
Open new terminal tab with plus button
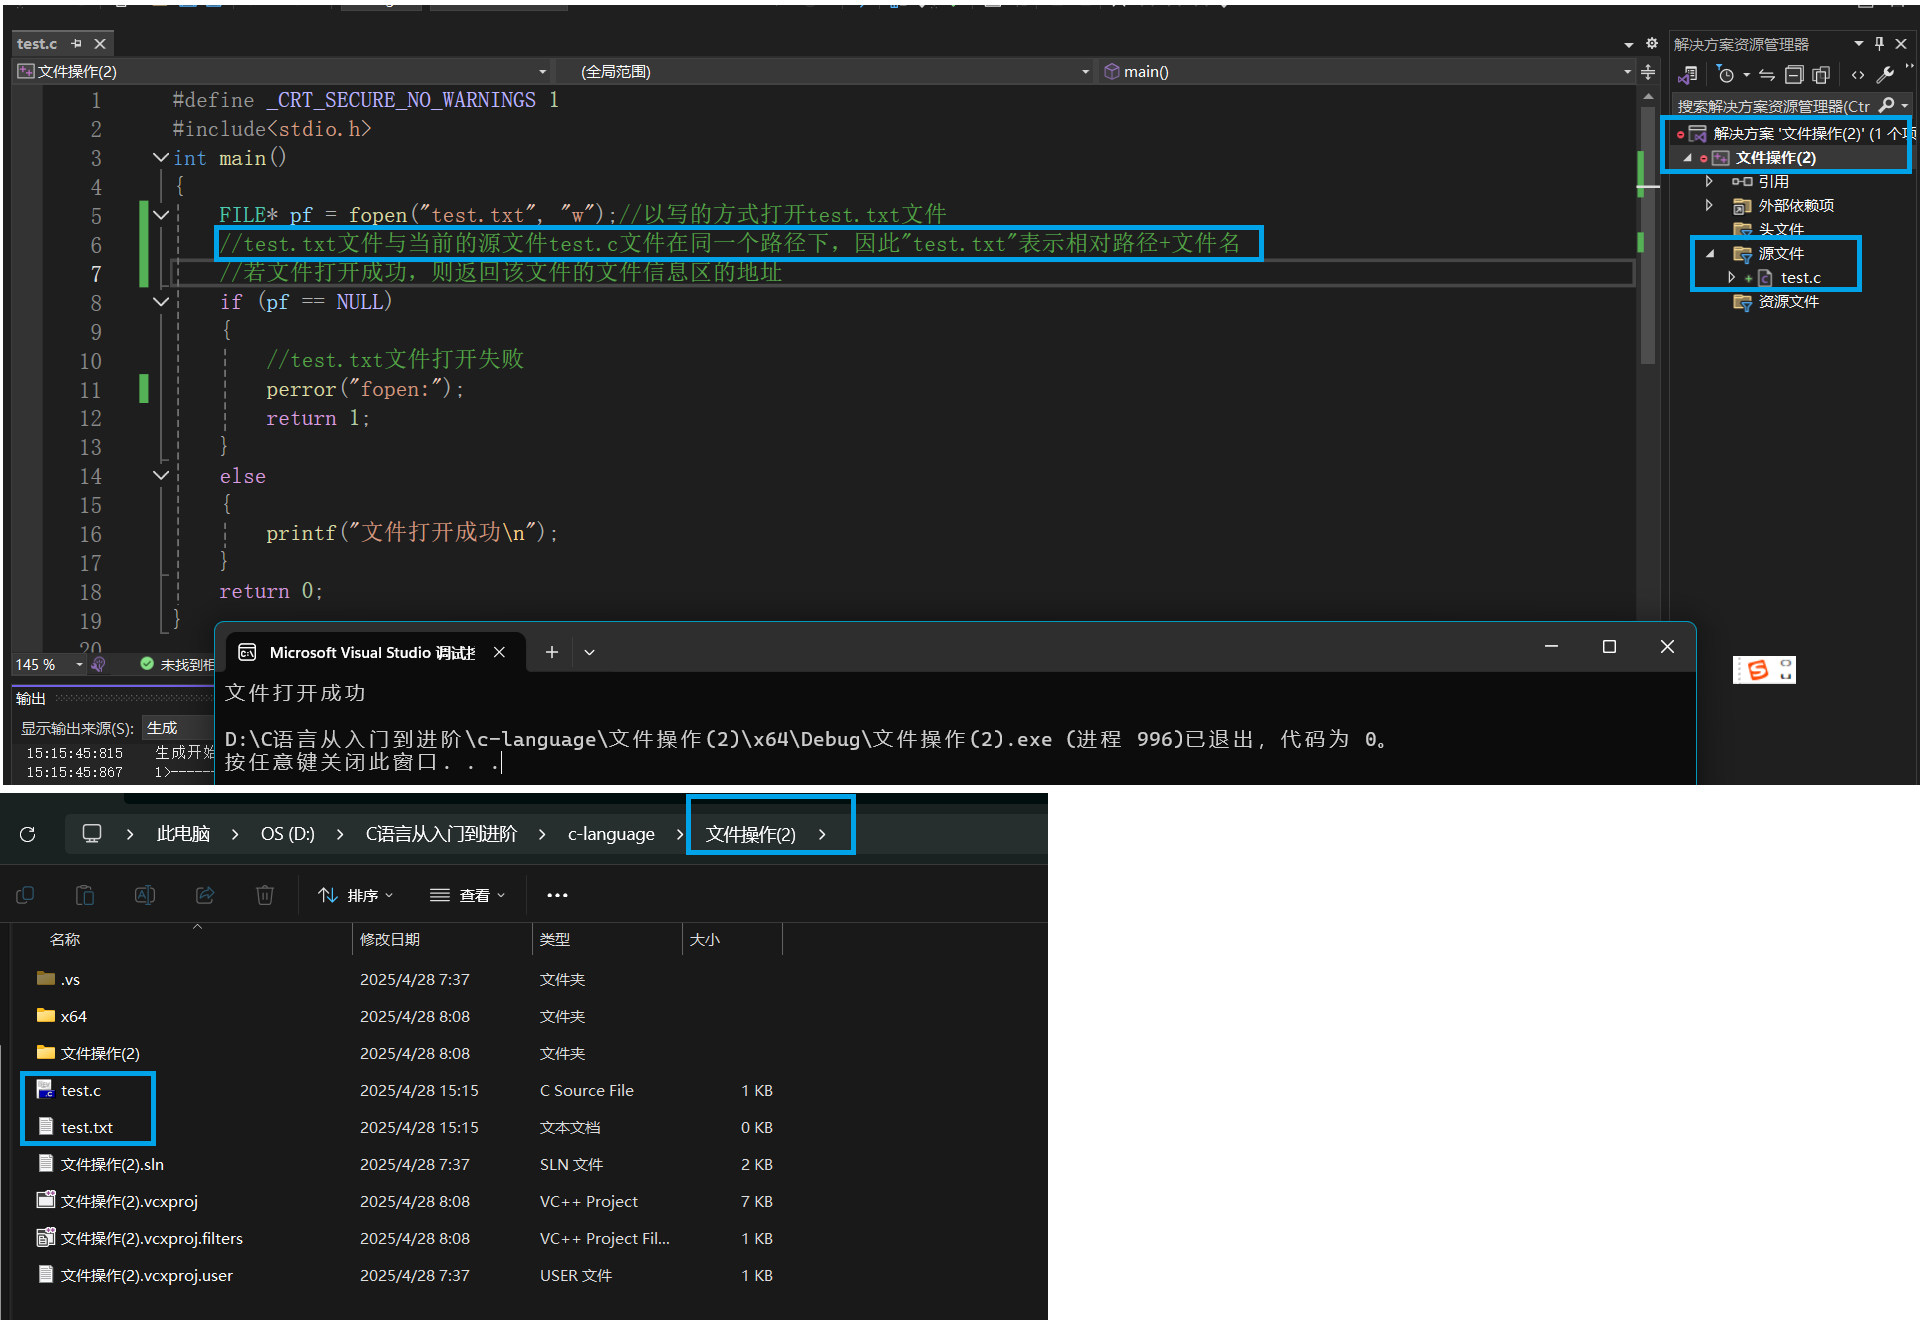pyautogui.click(x=551, y=652)
